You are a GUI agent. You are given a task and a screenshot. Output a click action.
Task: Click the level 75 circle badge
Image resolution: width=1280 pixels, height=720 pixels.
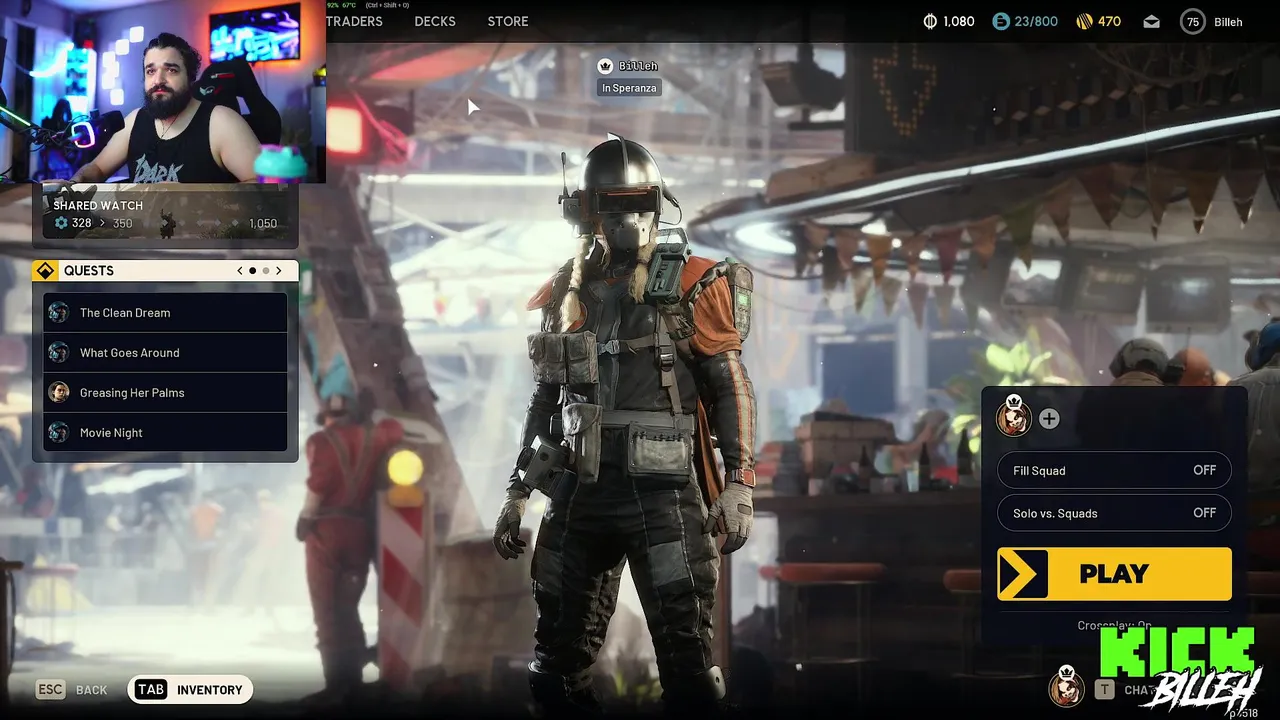click(1193, 21)
